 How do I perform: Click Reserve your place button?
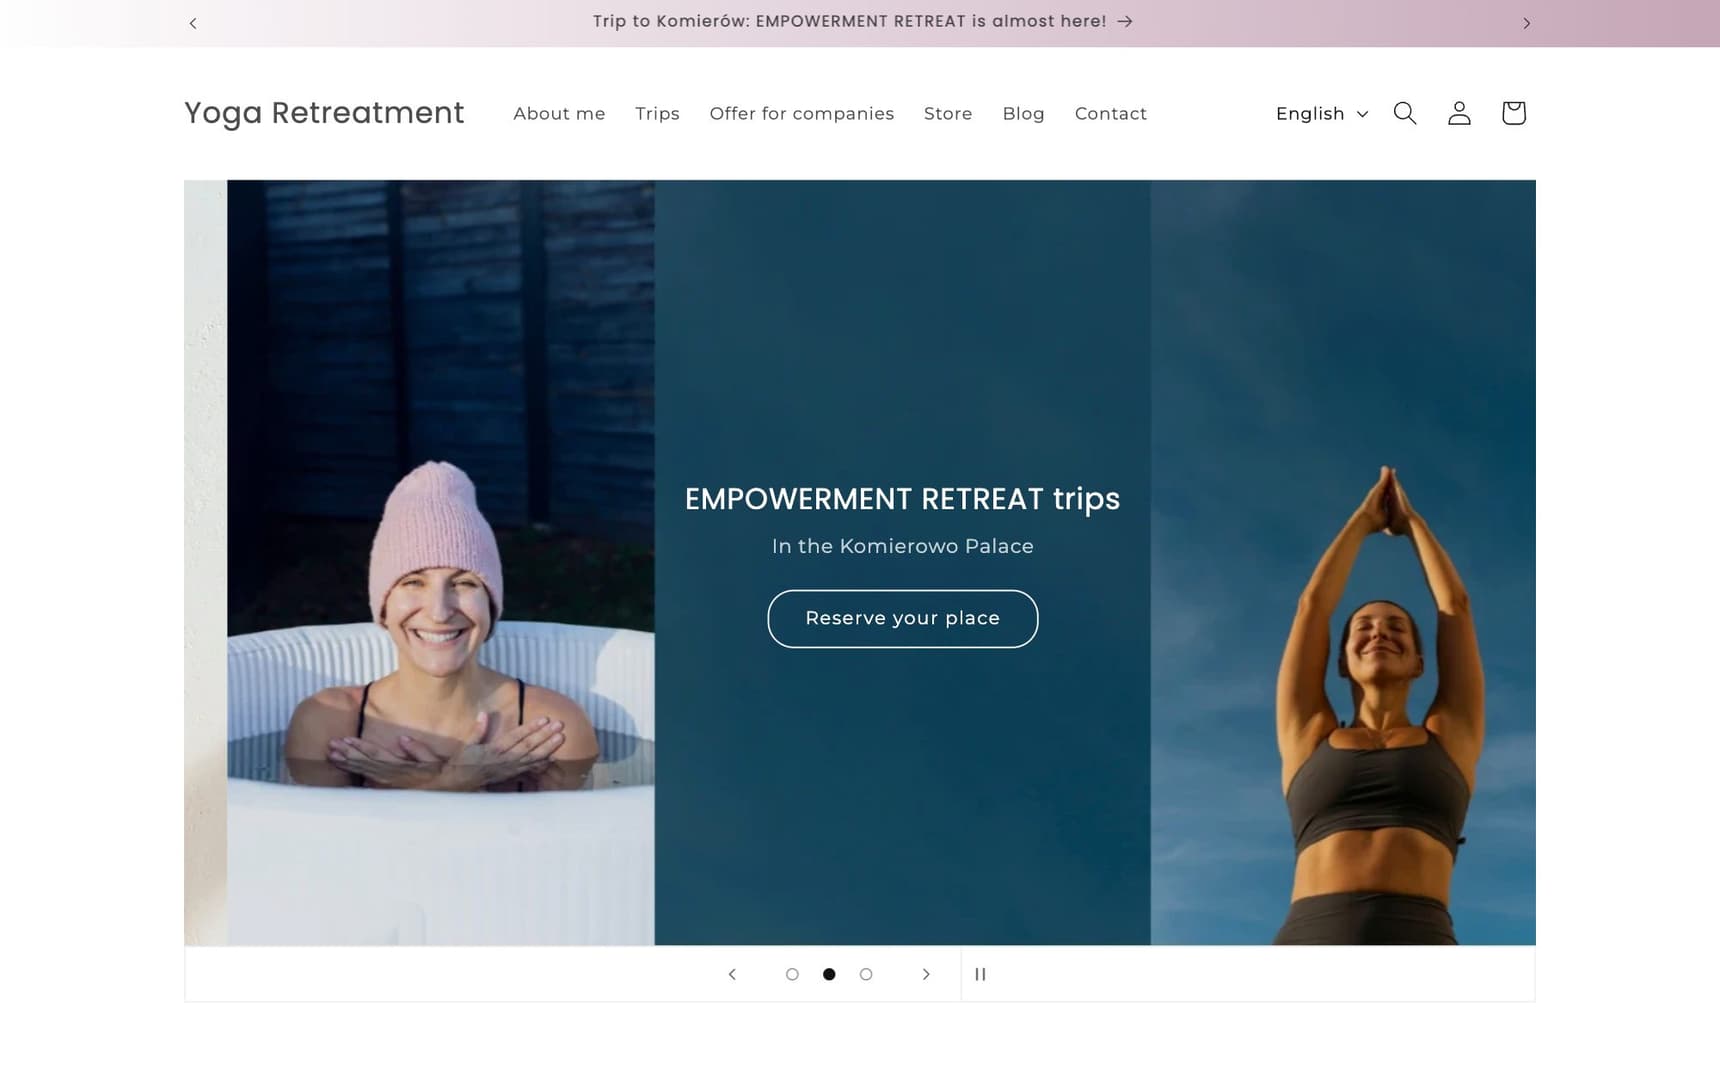[903, 619]
